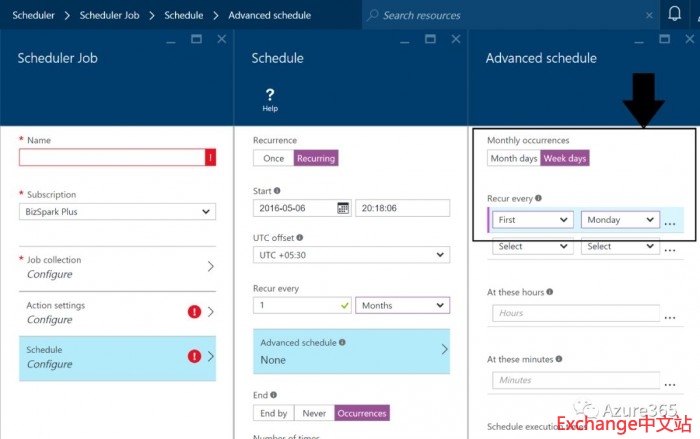This screenshot has width=700, height=439.
Task: Click the ellipsis beside the Hours field
Action: (670, 314)
